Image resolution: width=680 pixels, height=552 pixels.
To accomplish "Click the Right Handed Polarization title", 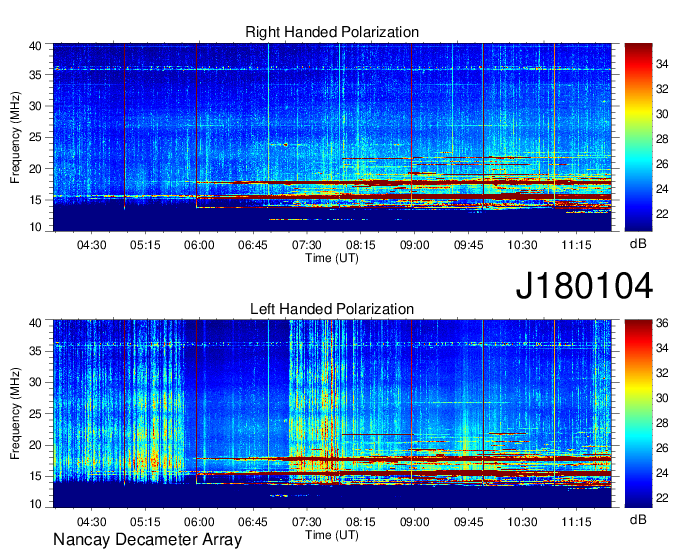I will point(332,32).
